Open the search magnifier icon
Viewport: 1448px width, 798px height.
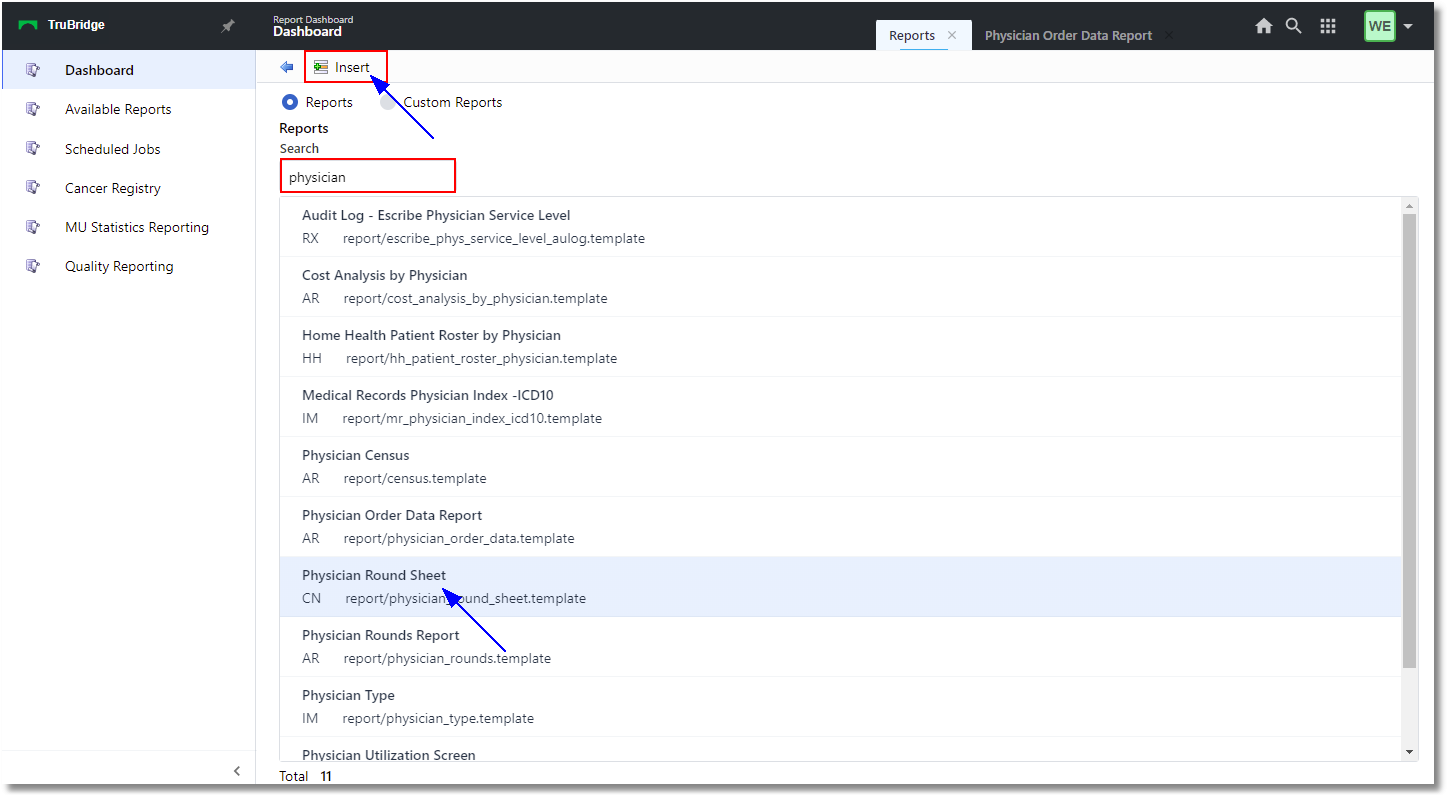click(1294, 26)
